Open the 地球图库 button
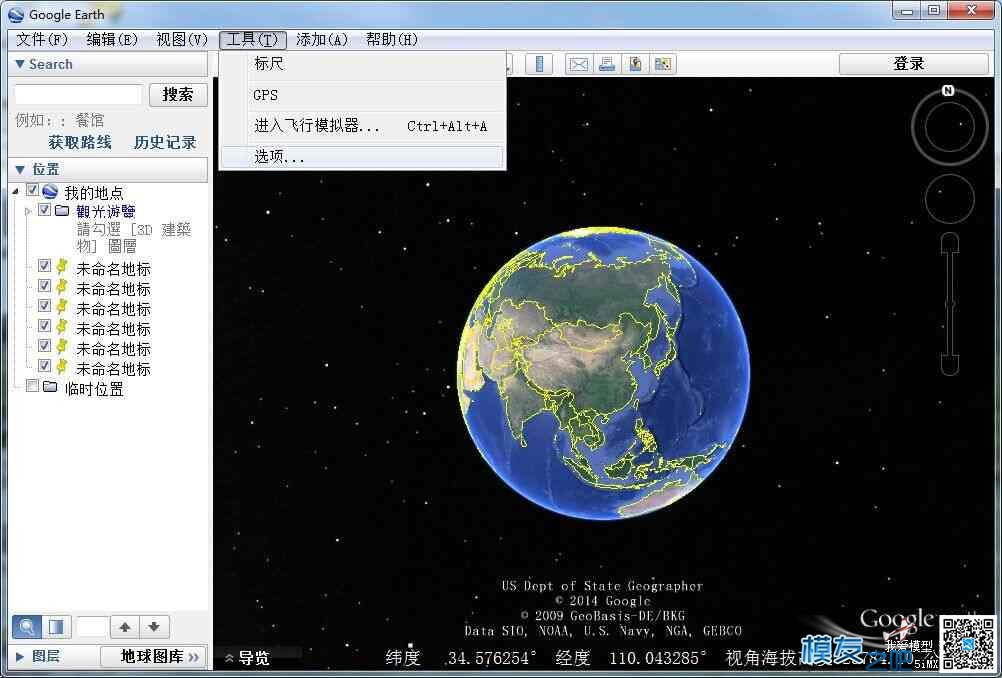The width and height of the screenshot is (1002, 678). click(153, 656)
